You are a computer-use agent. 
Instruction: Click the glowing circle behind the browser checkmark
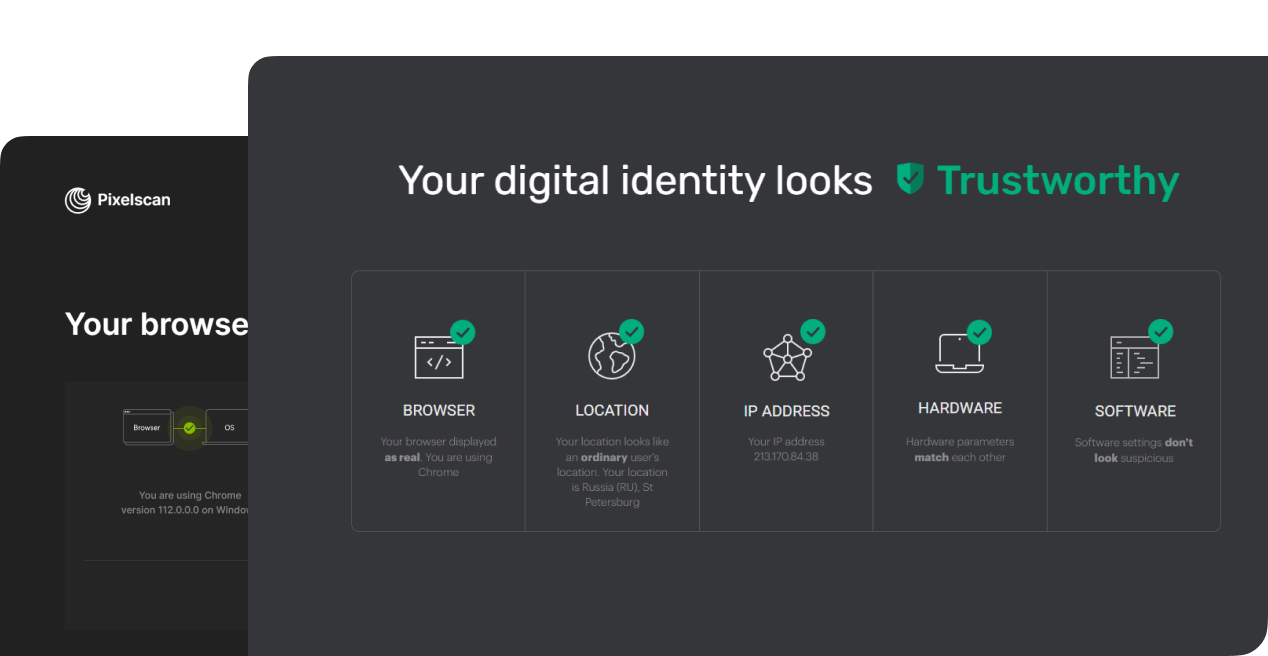click(189, 427)
